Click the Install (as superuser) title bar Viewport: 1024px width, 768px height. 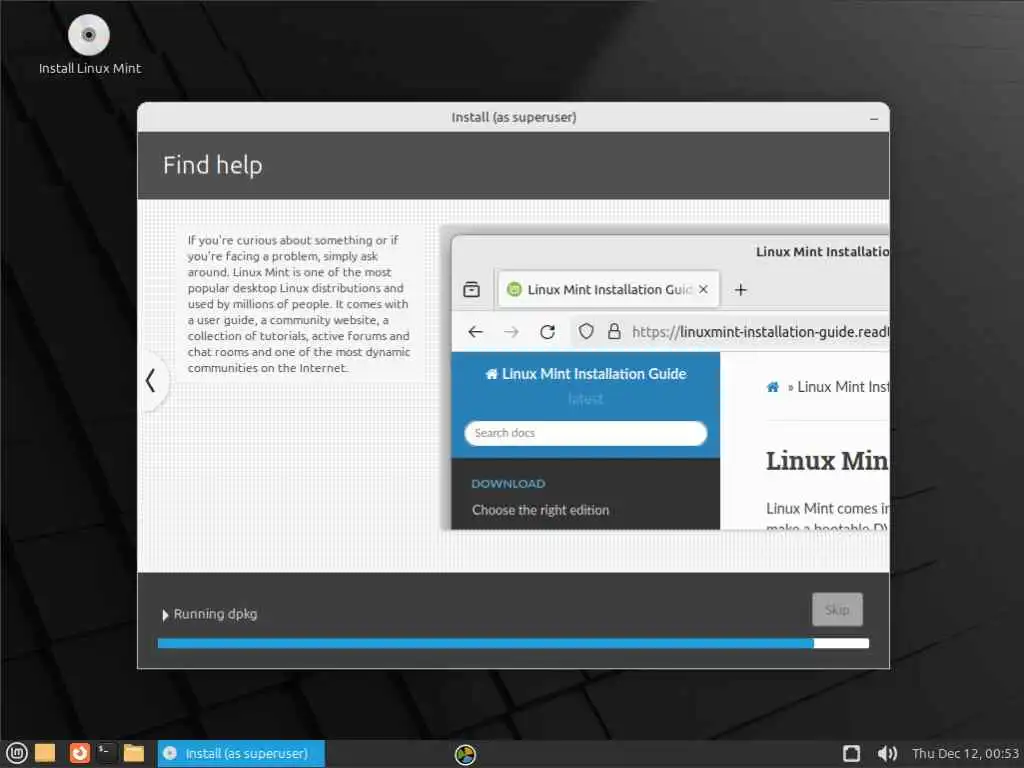pyautogui.click(x=513, y=118)
